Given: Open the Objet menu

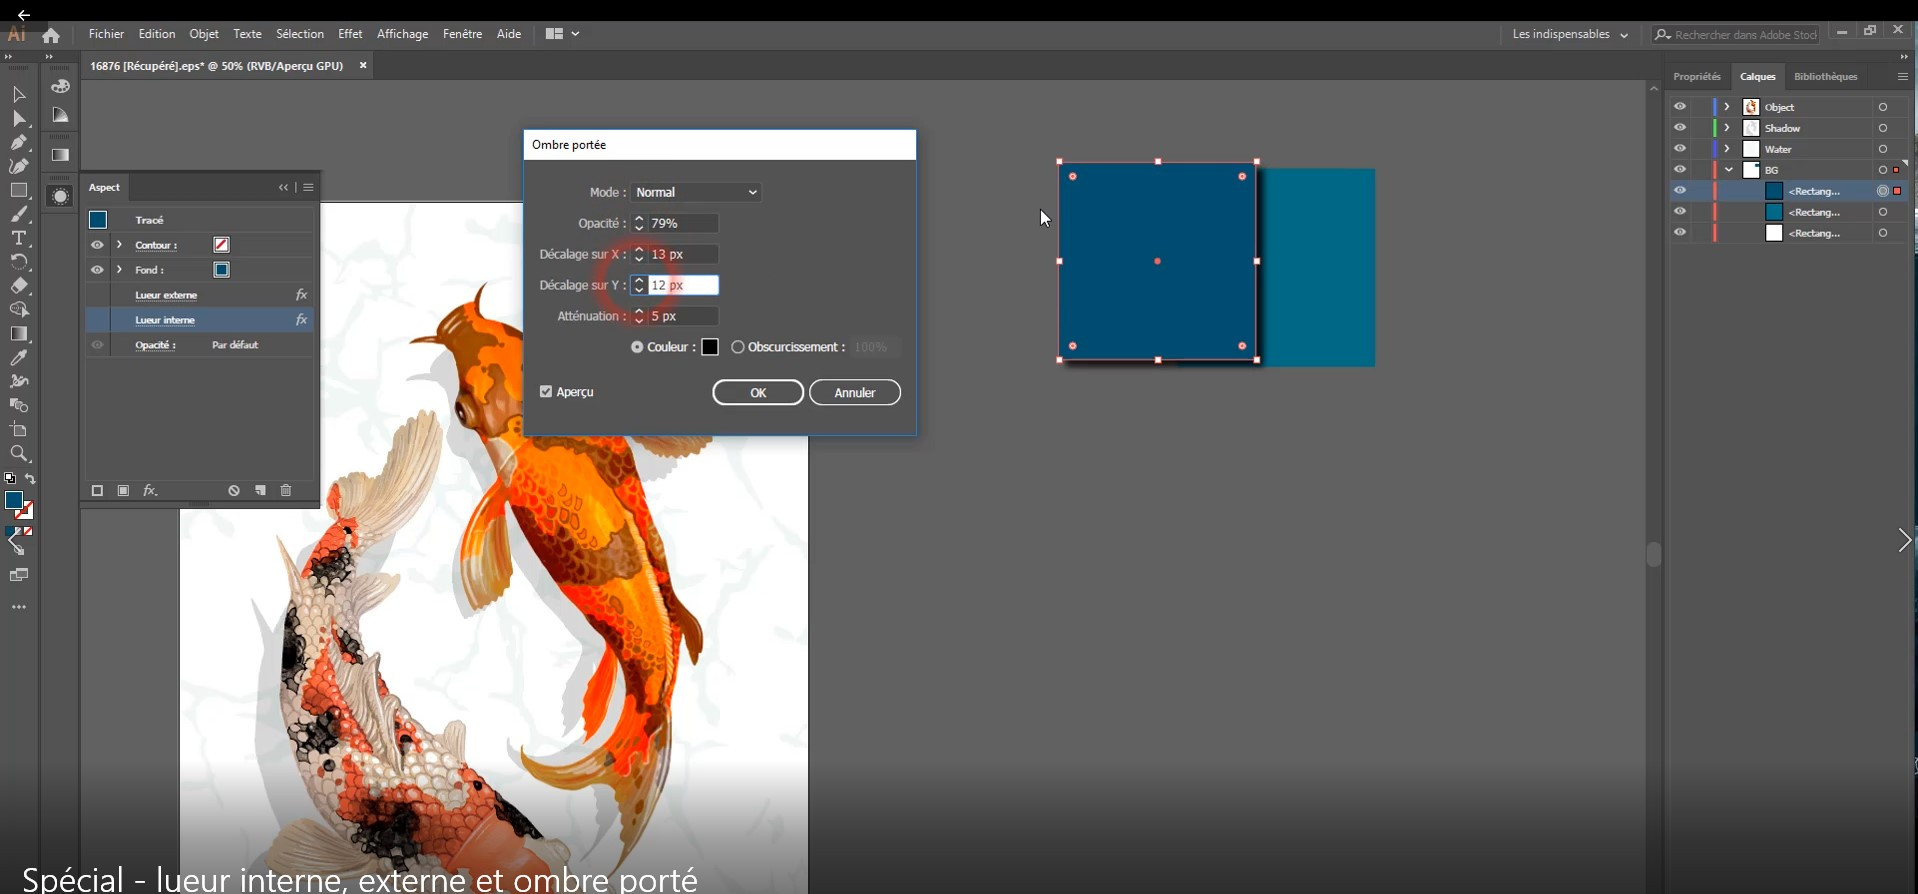Looking at the screenshot, I should click(x=204, y=34).
